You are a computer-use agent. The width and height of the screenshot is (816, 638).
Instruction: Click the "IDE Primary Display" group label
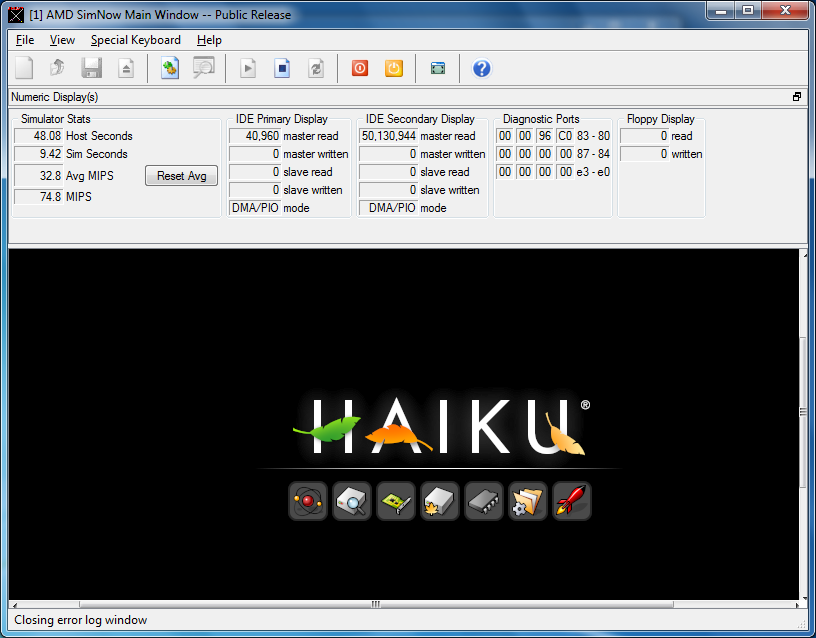click(x=282, y=119)
